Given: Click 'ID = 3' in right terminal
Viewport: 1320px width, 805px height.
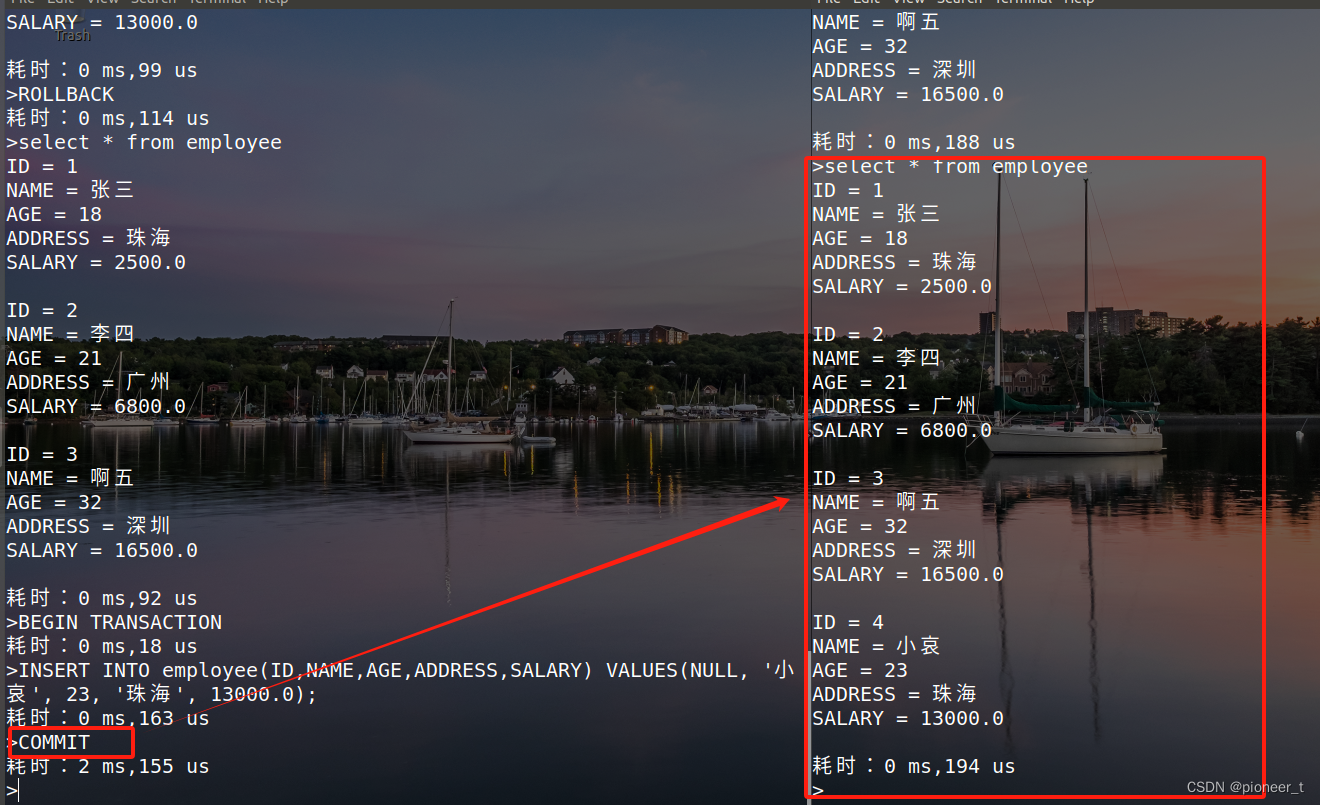Looking at the screenshot, I should point(848,479).
